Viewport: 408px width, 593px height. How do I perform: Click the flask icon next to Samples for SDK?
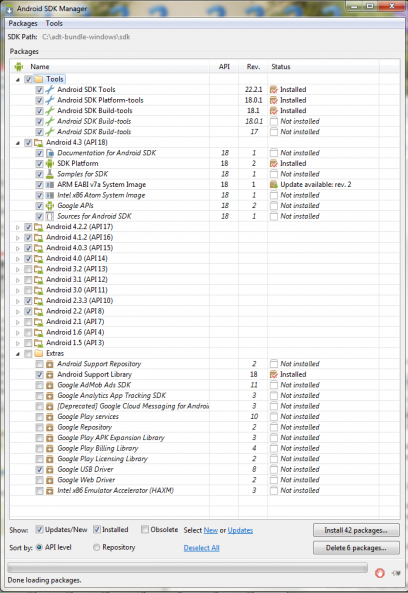coord(50,174)
